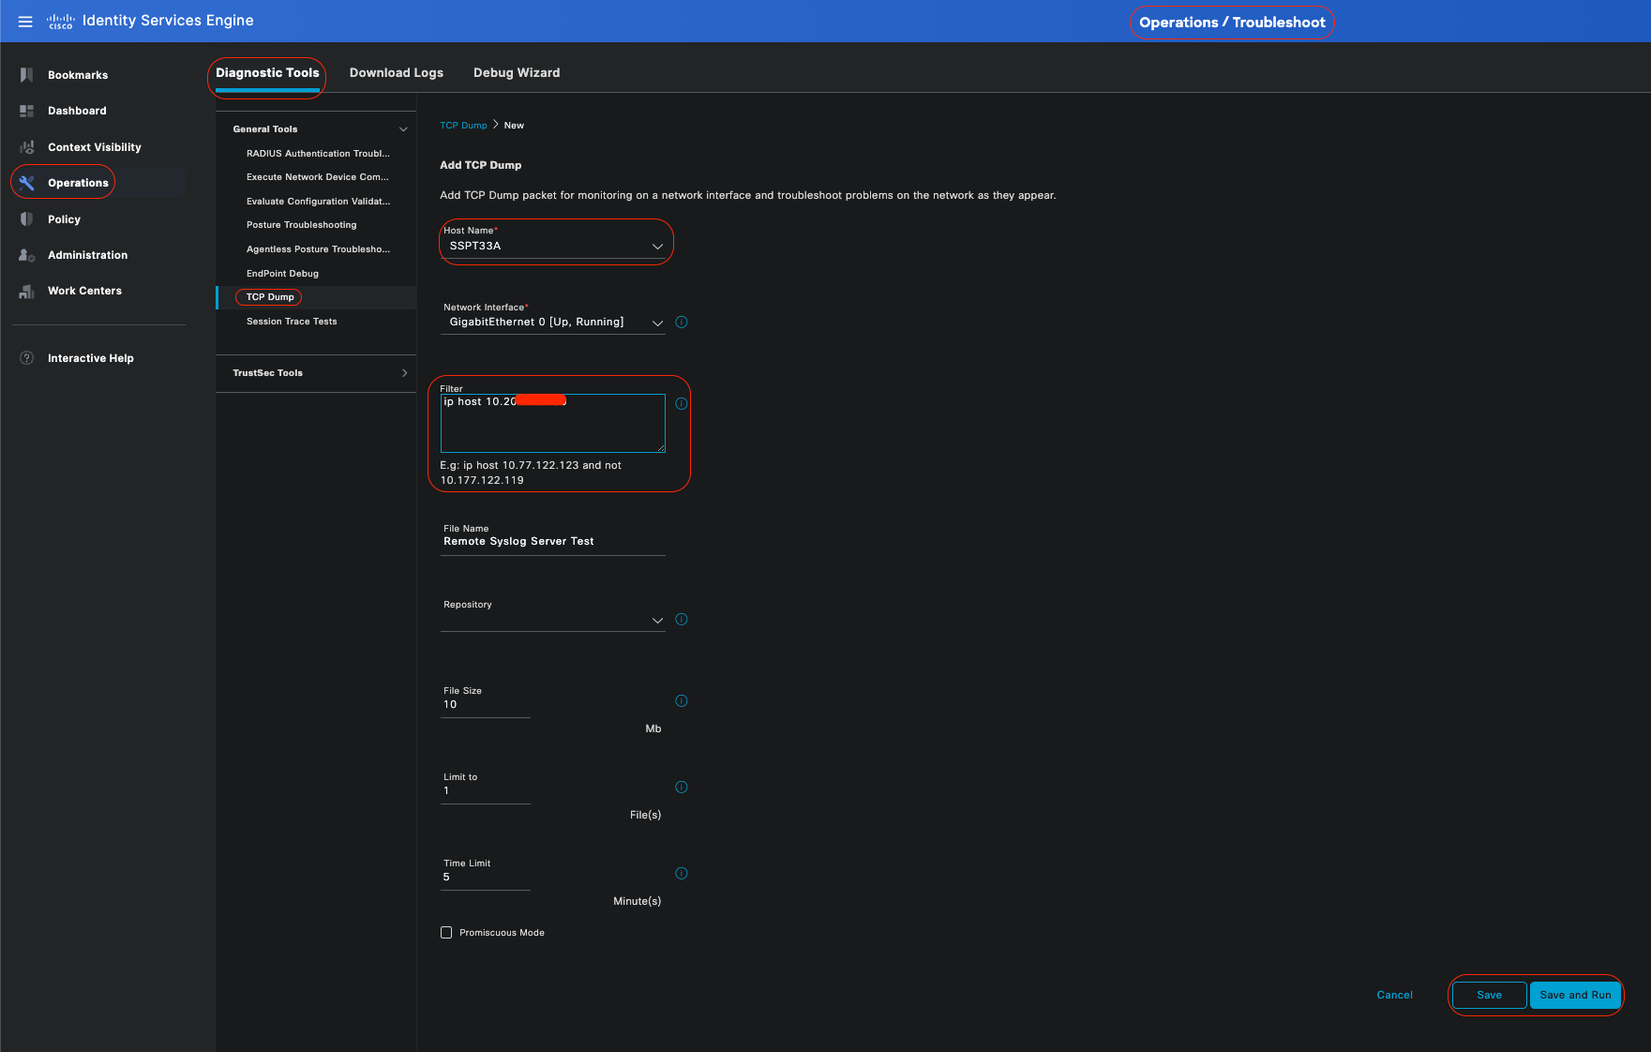The height and width of the screenshot is (1052, 1651).
Task: Show info for Network Interface field
Action: point(681,322)
